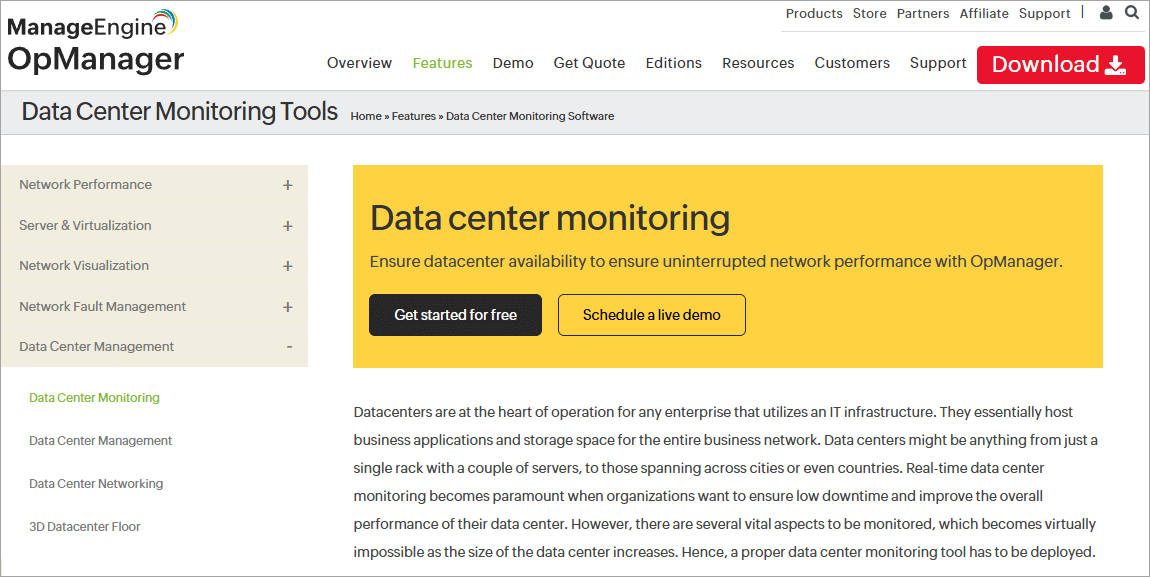Click Get Quote in navigation
1150x577 pixels.
pyautogui.click(x=589, y=63)
